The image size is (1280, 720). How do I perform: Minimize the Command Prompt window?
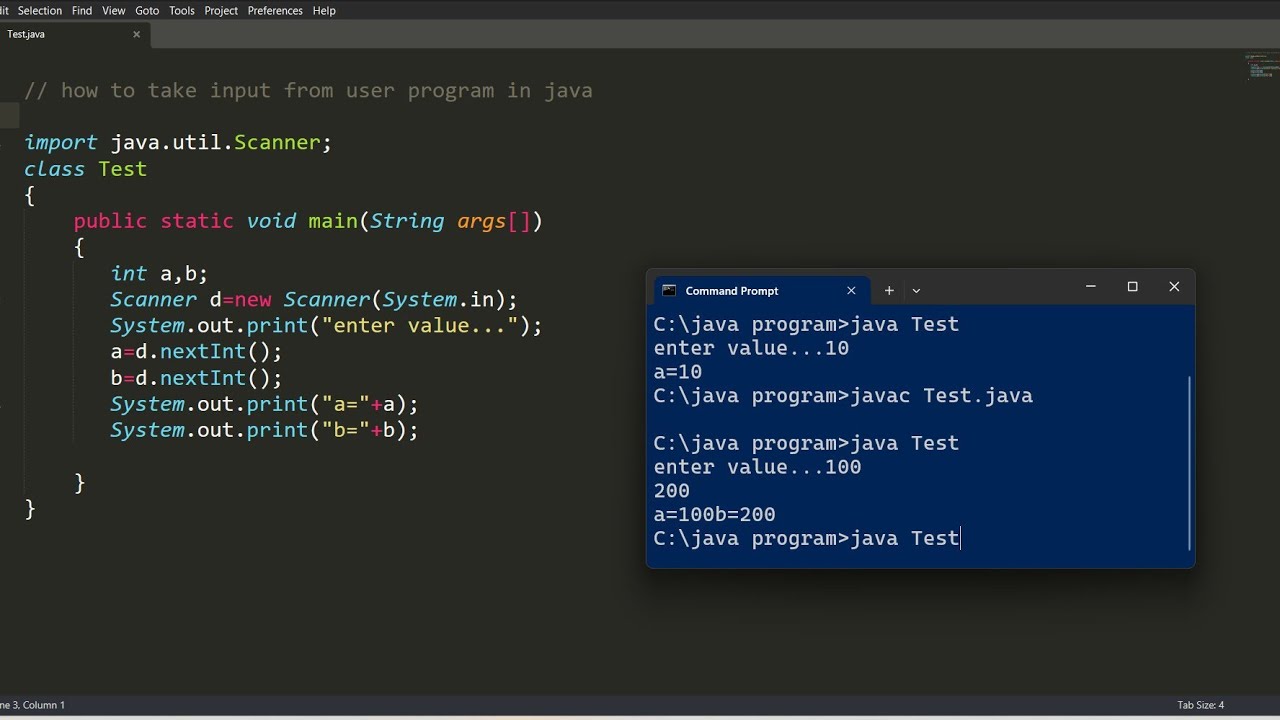[1091, 287]
